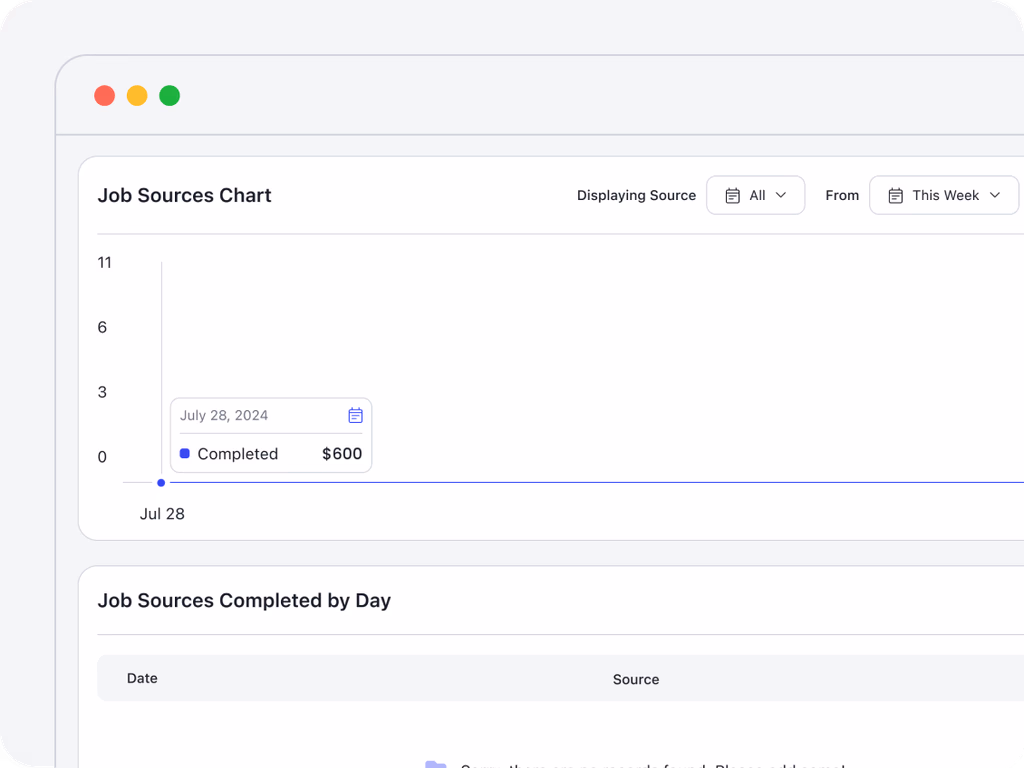Sort by the Source column header
Viewport: 1024px width, 768px height.
coord(636,679)
